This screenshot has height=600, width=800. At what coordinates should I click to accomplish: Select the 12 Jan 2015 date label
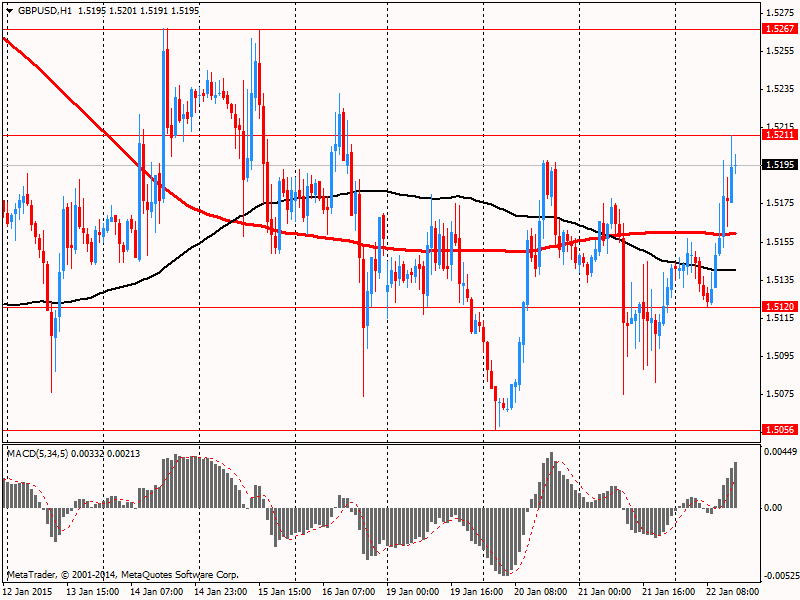(28, 592)
